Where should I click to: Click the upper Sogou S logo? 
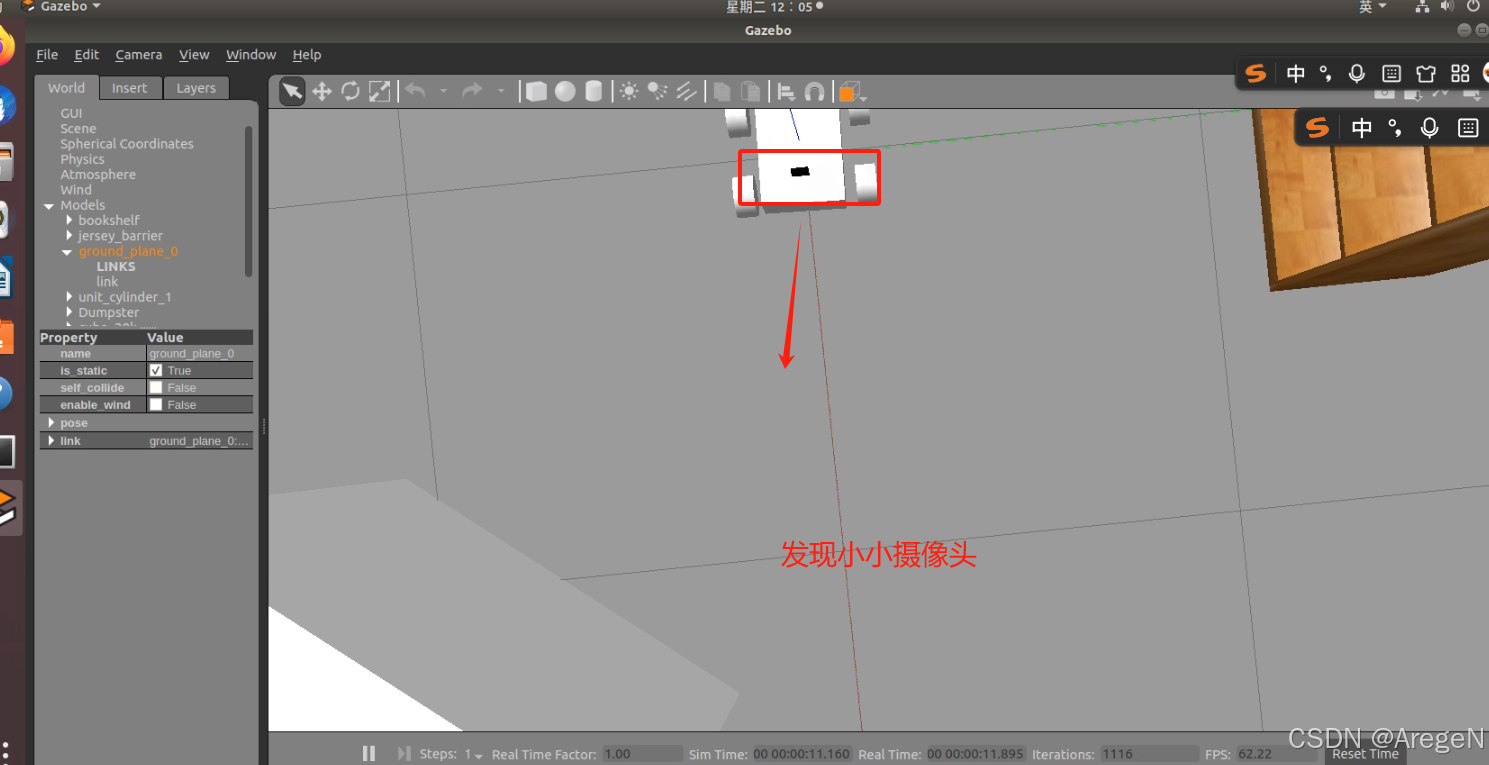coord(1256,73)
